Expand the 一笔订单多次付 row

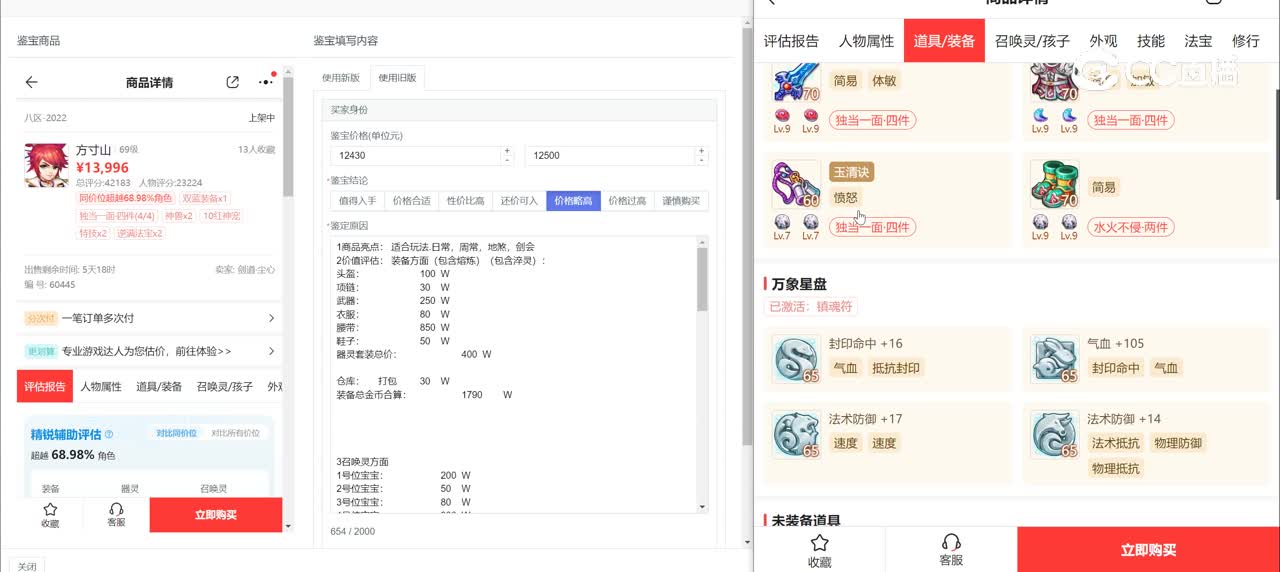tap(150, 318)
